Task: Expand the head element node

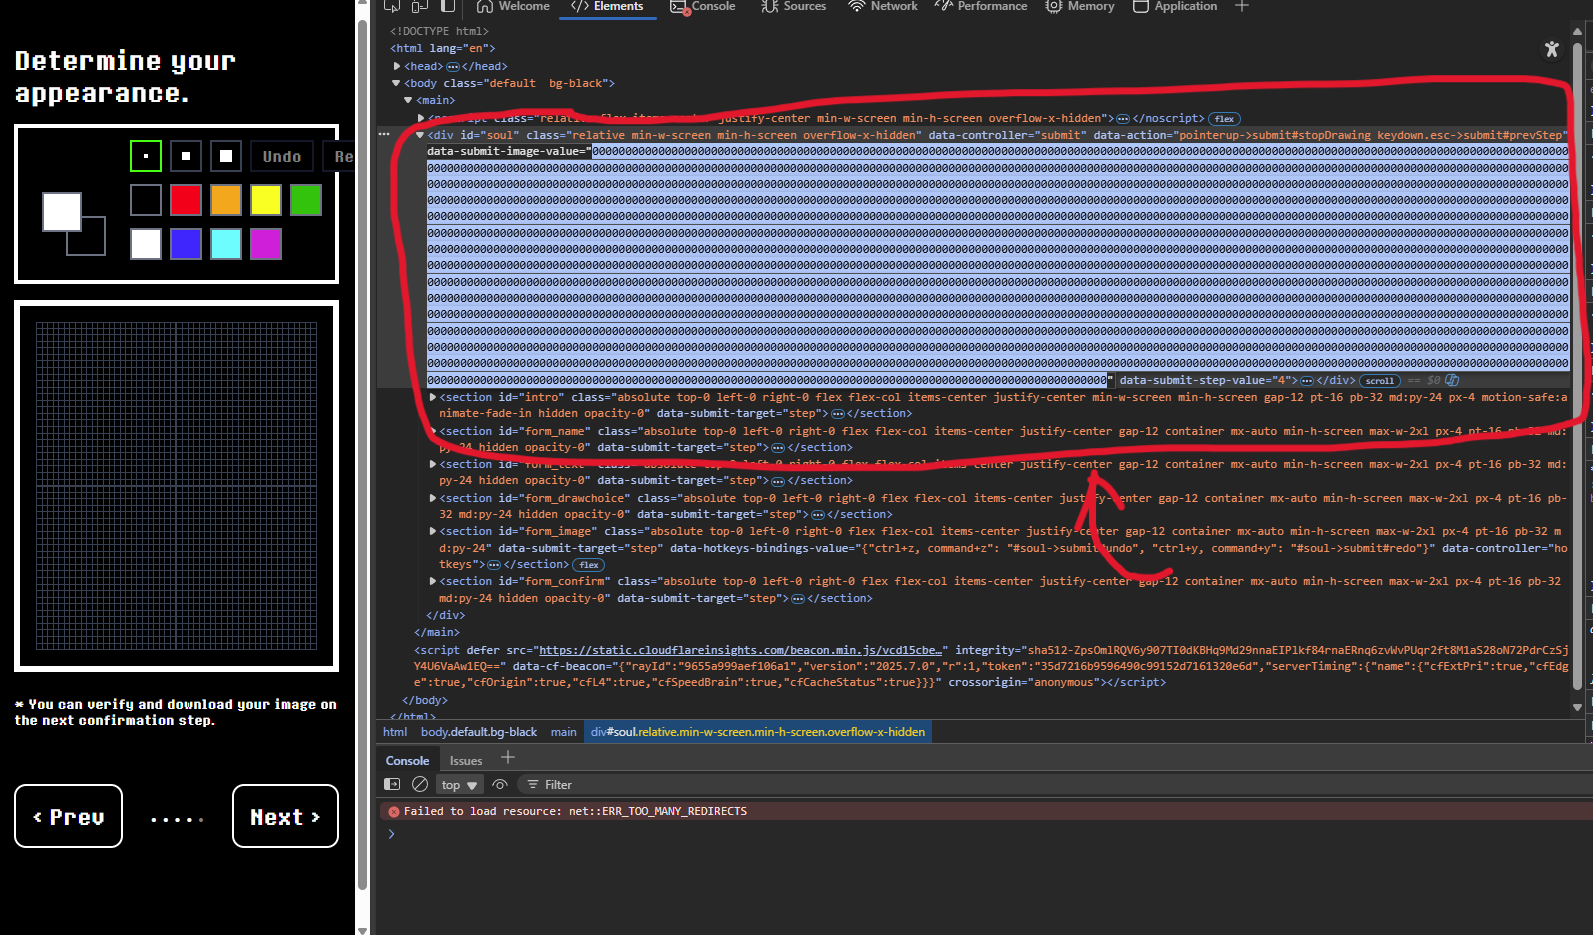Action: point(397,67)
